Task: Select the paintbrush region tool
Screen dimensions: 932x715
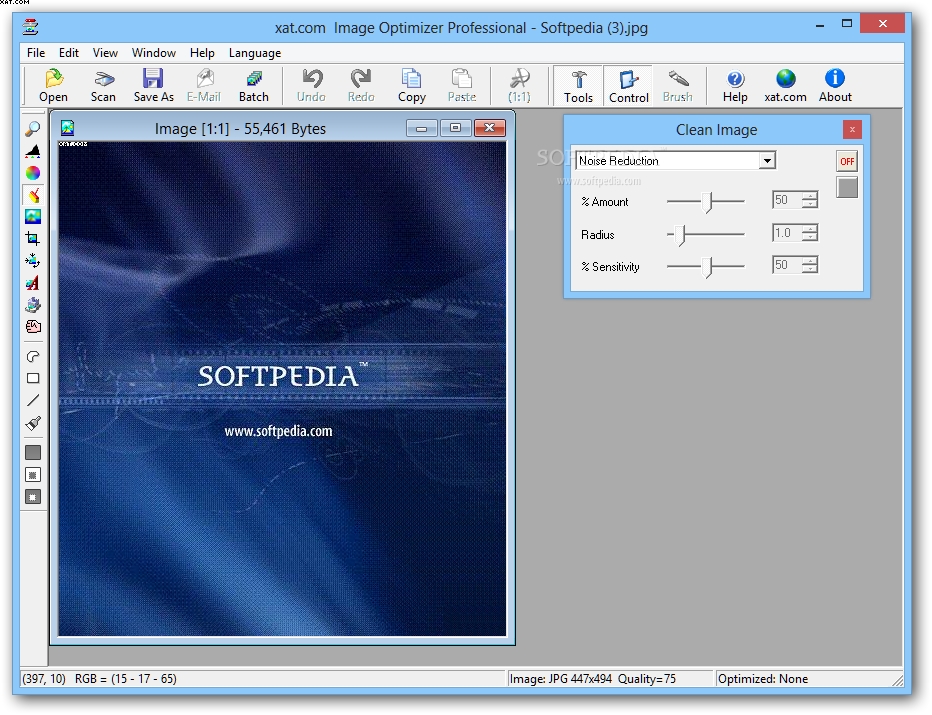Action: pos(33,423)
